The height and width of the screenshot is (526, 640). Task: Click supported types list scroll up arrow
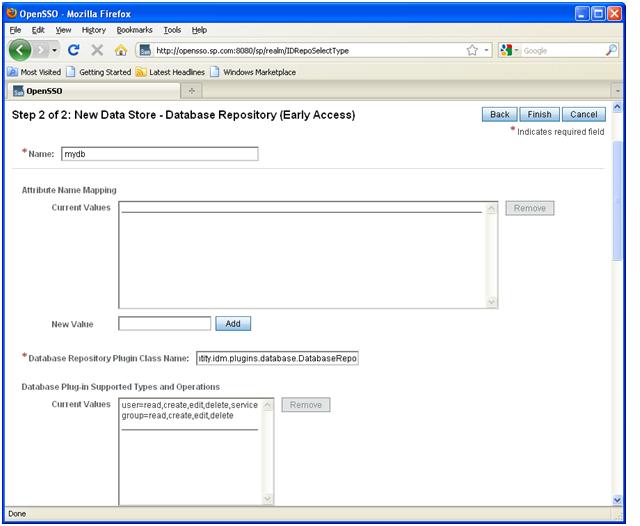tap(268, 405)
